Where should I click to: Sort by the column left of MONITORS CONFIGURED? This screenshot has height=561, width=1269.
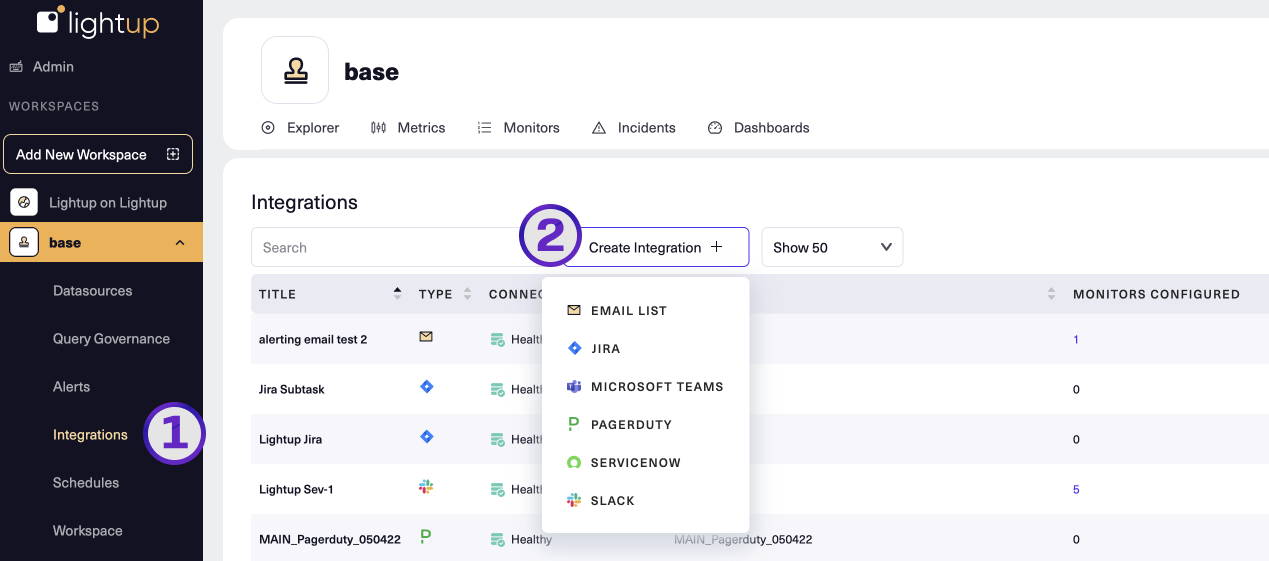(x=1051, y=294)
